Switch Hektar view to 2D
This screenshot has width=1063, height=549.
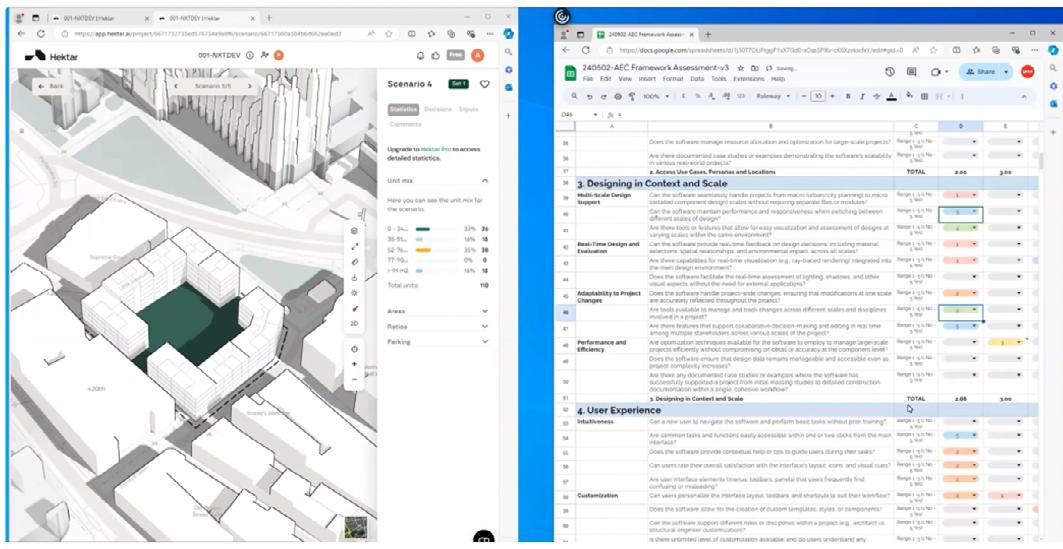pyautogui.click(x=354, y=324)
